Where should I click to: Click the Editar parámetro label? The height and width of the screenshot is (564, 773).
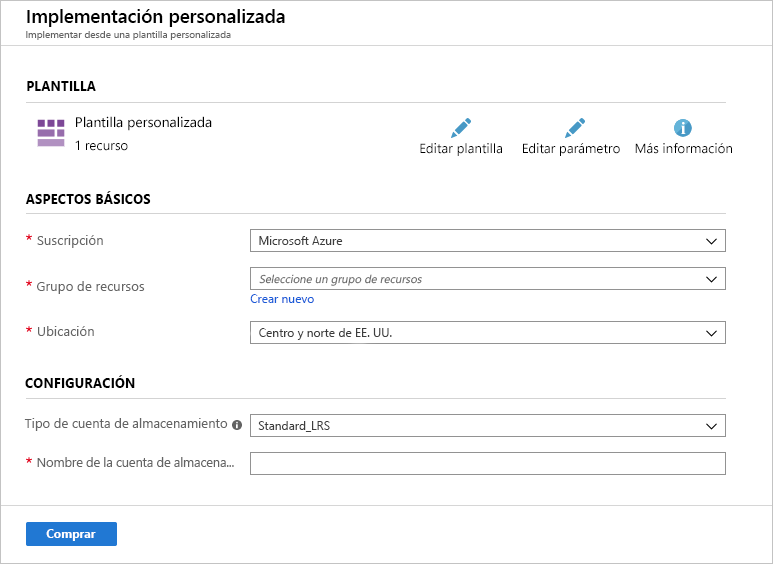(x=571, y=148)
